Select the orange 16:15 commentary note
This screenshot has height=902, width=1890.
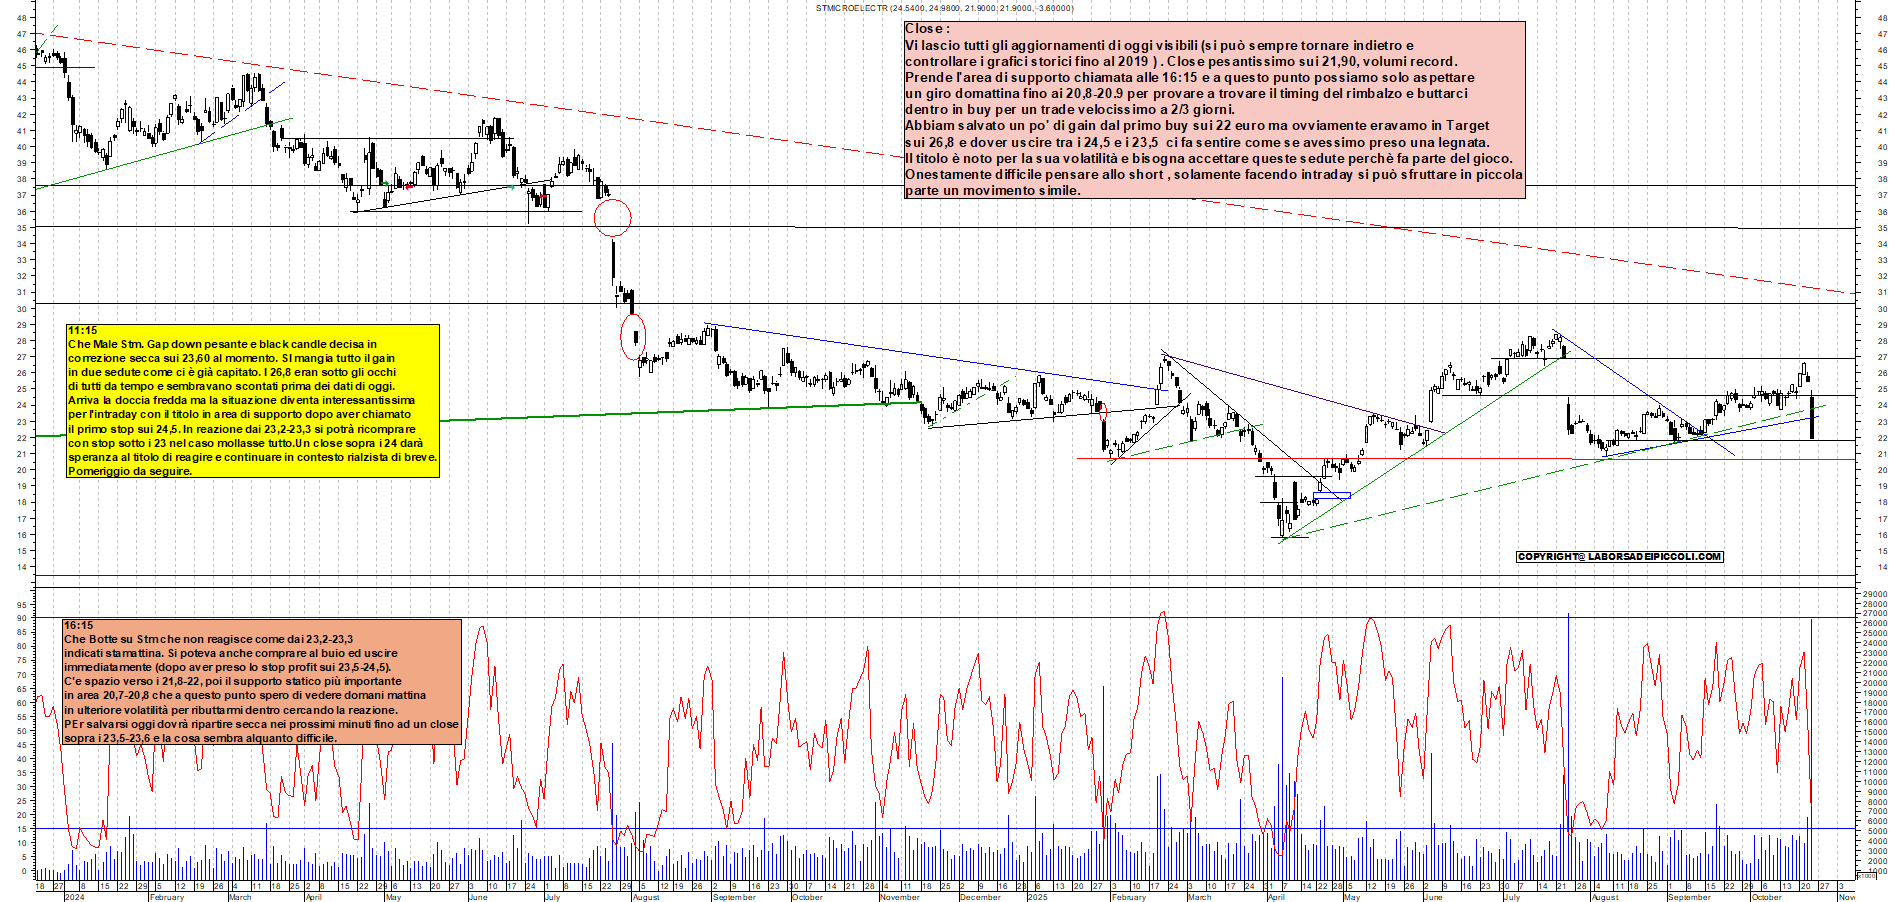262,681
